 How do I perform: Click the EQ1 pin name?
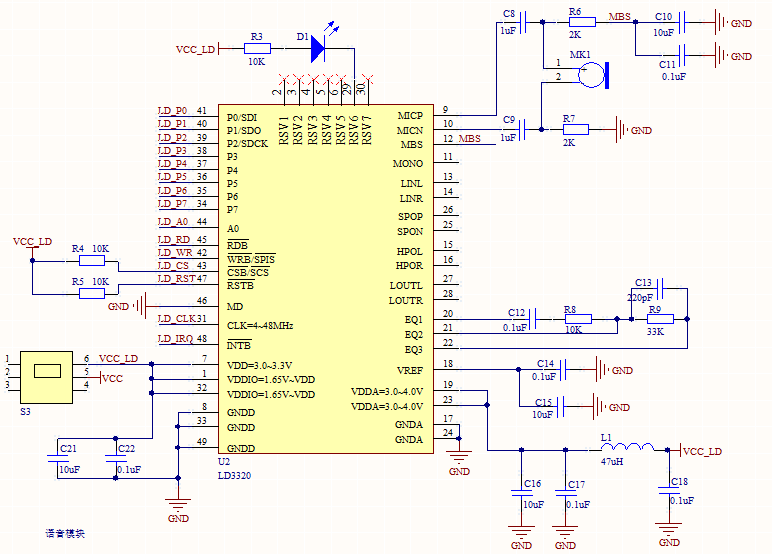click(x=414, y=320)
